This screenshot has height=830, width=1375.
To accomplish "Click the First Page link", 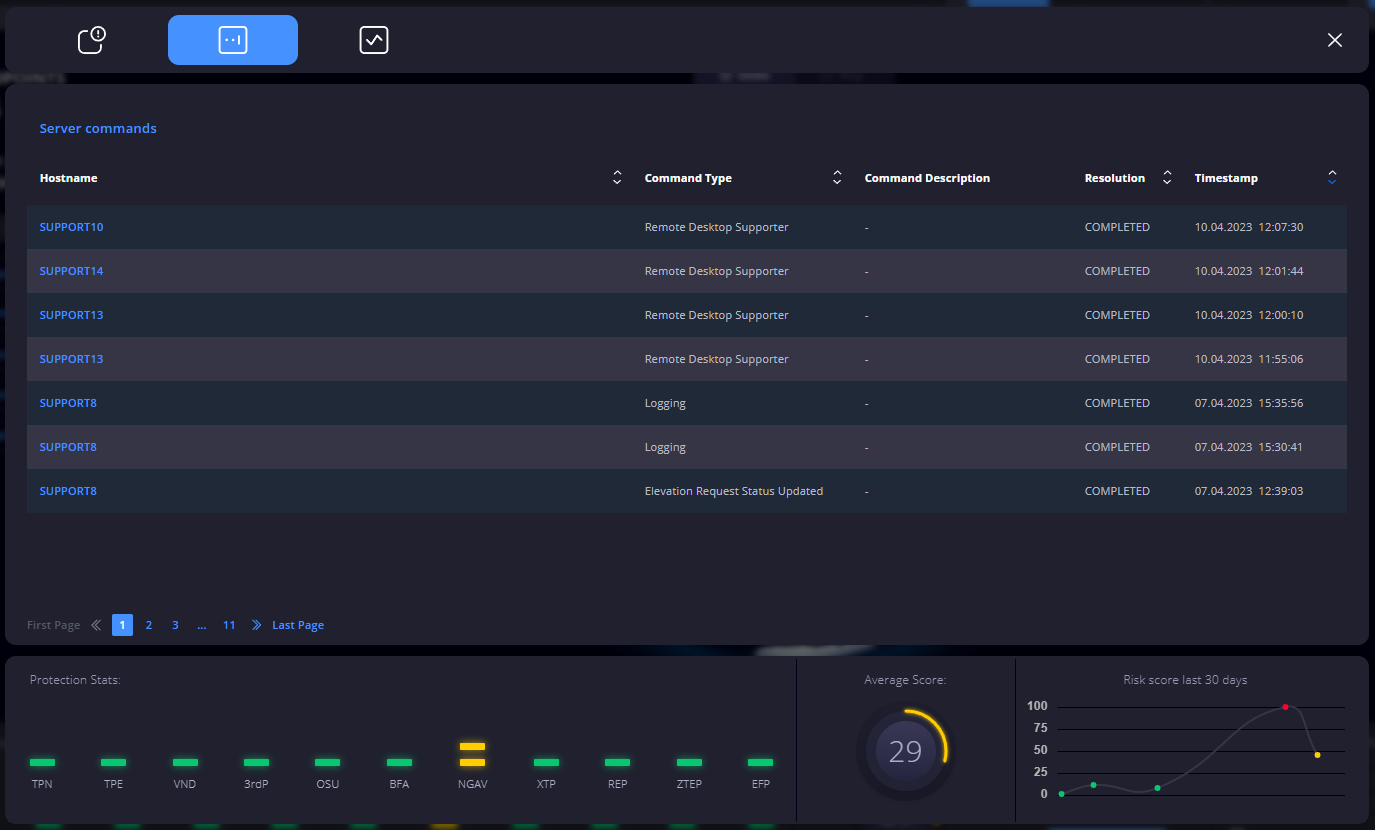I will [x=53, y=625].
